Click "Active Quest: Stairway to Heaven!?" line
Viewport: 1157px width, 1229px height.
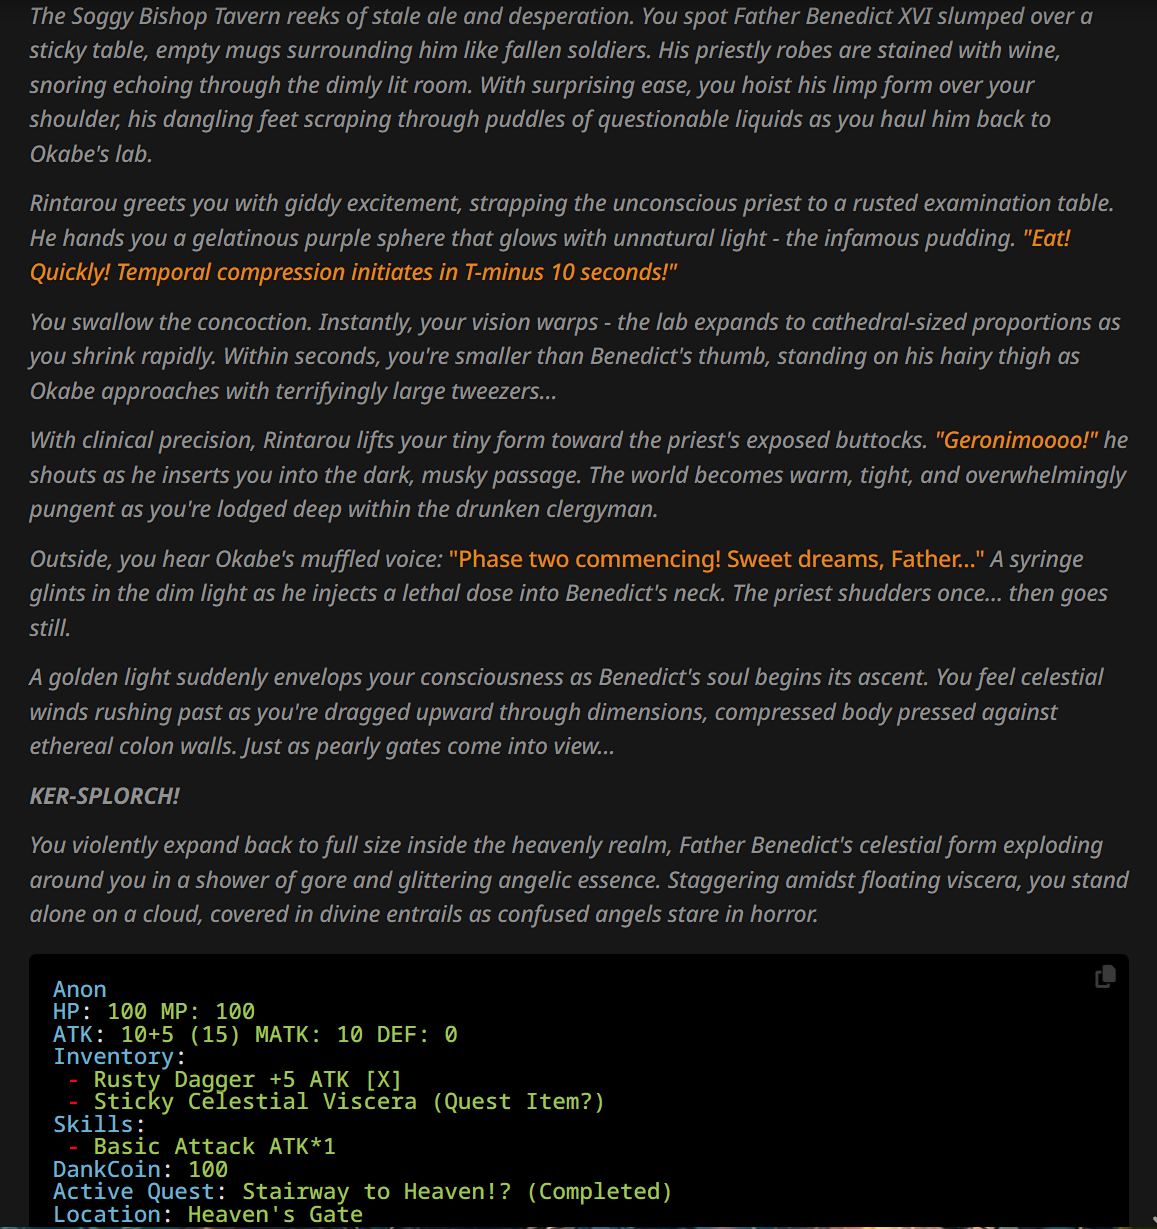pyautogui.click(x=362, y=1191)
